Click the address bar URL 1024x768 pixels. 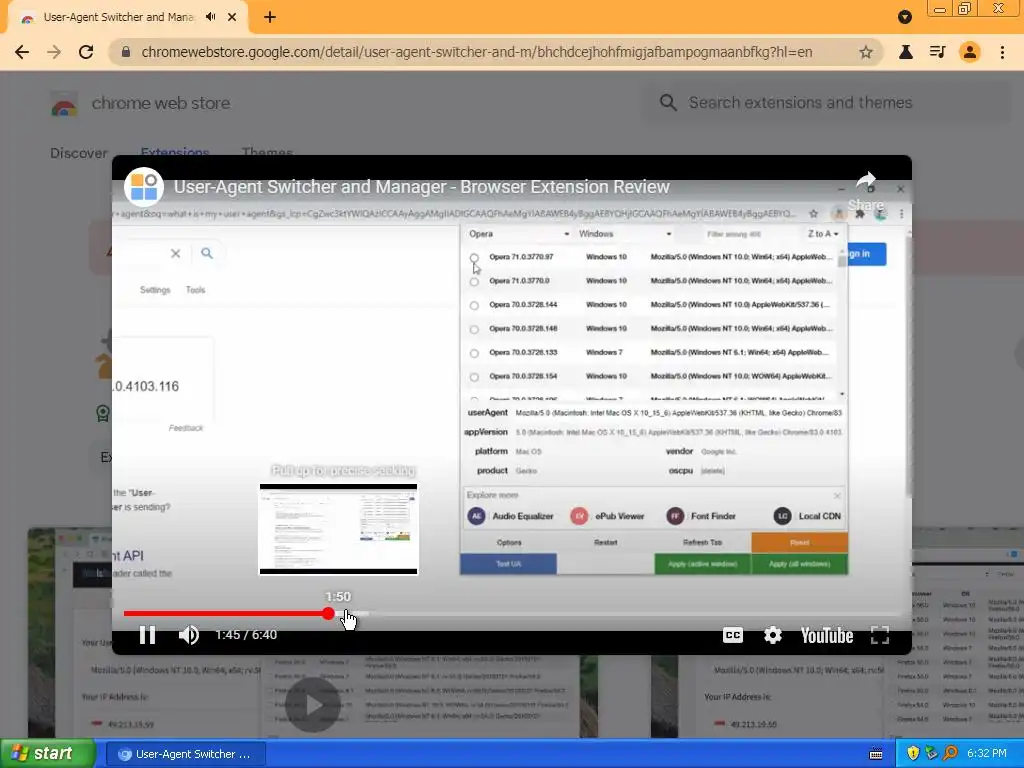(477, 52)
